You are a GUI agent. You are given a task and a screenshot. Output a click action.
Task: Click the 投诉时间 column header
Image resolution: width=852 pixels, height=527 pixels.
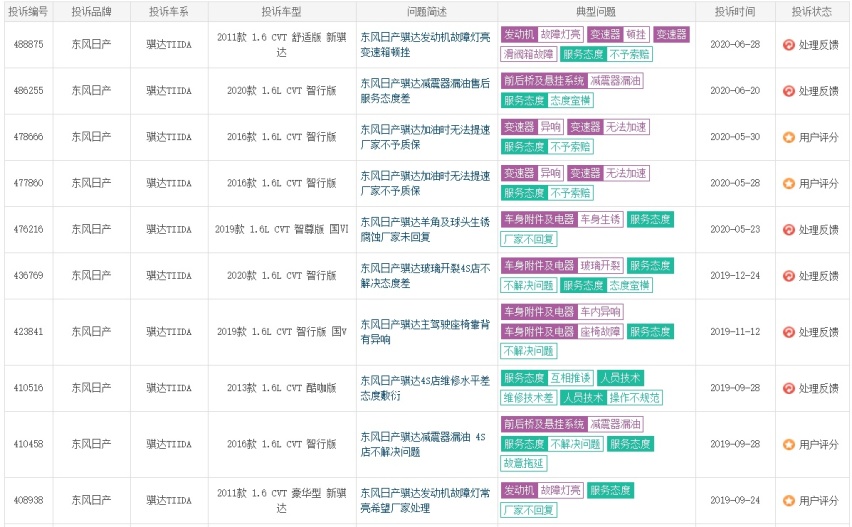click(x=735, y=11)
